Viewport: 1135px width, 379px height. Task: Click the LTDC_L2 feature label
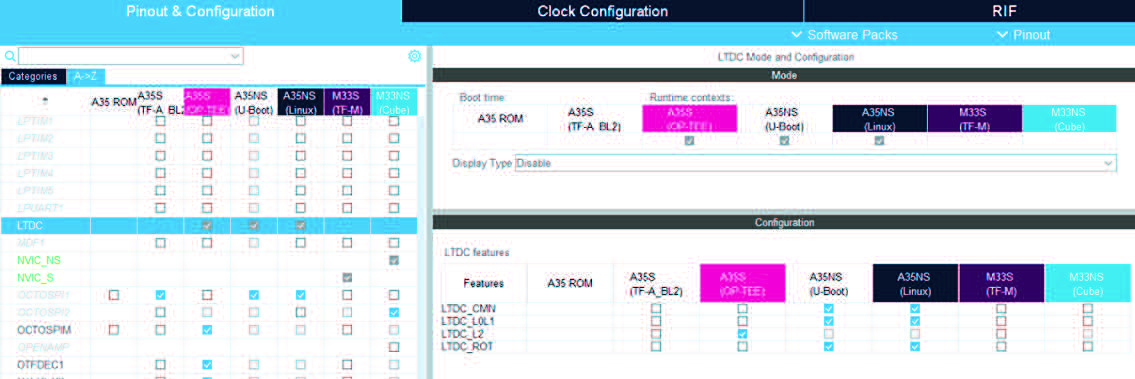point(463,334)
